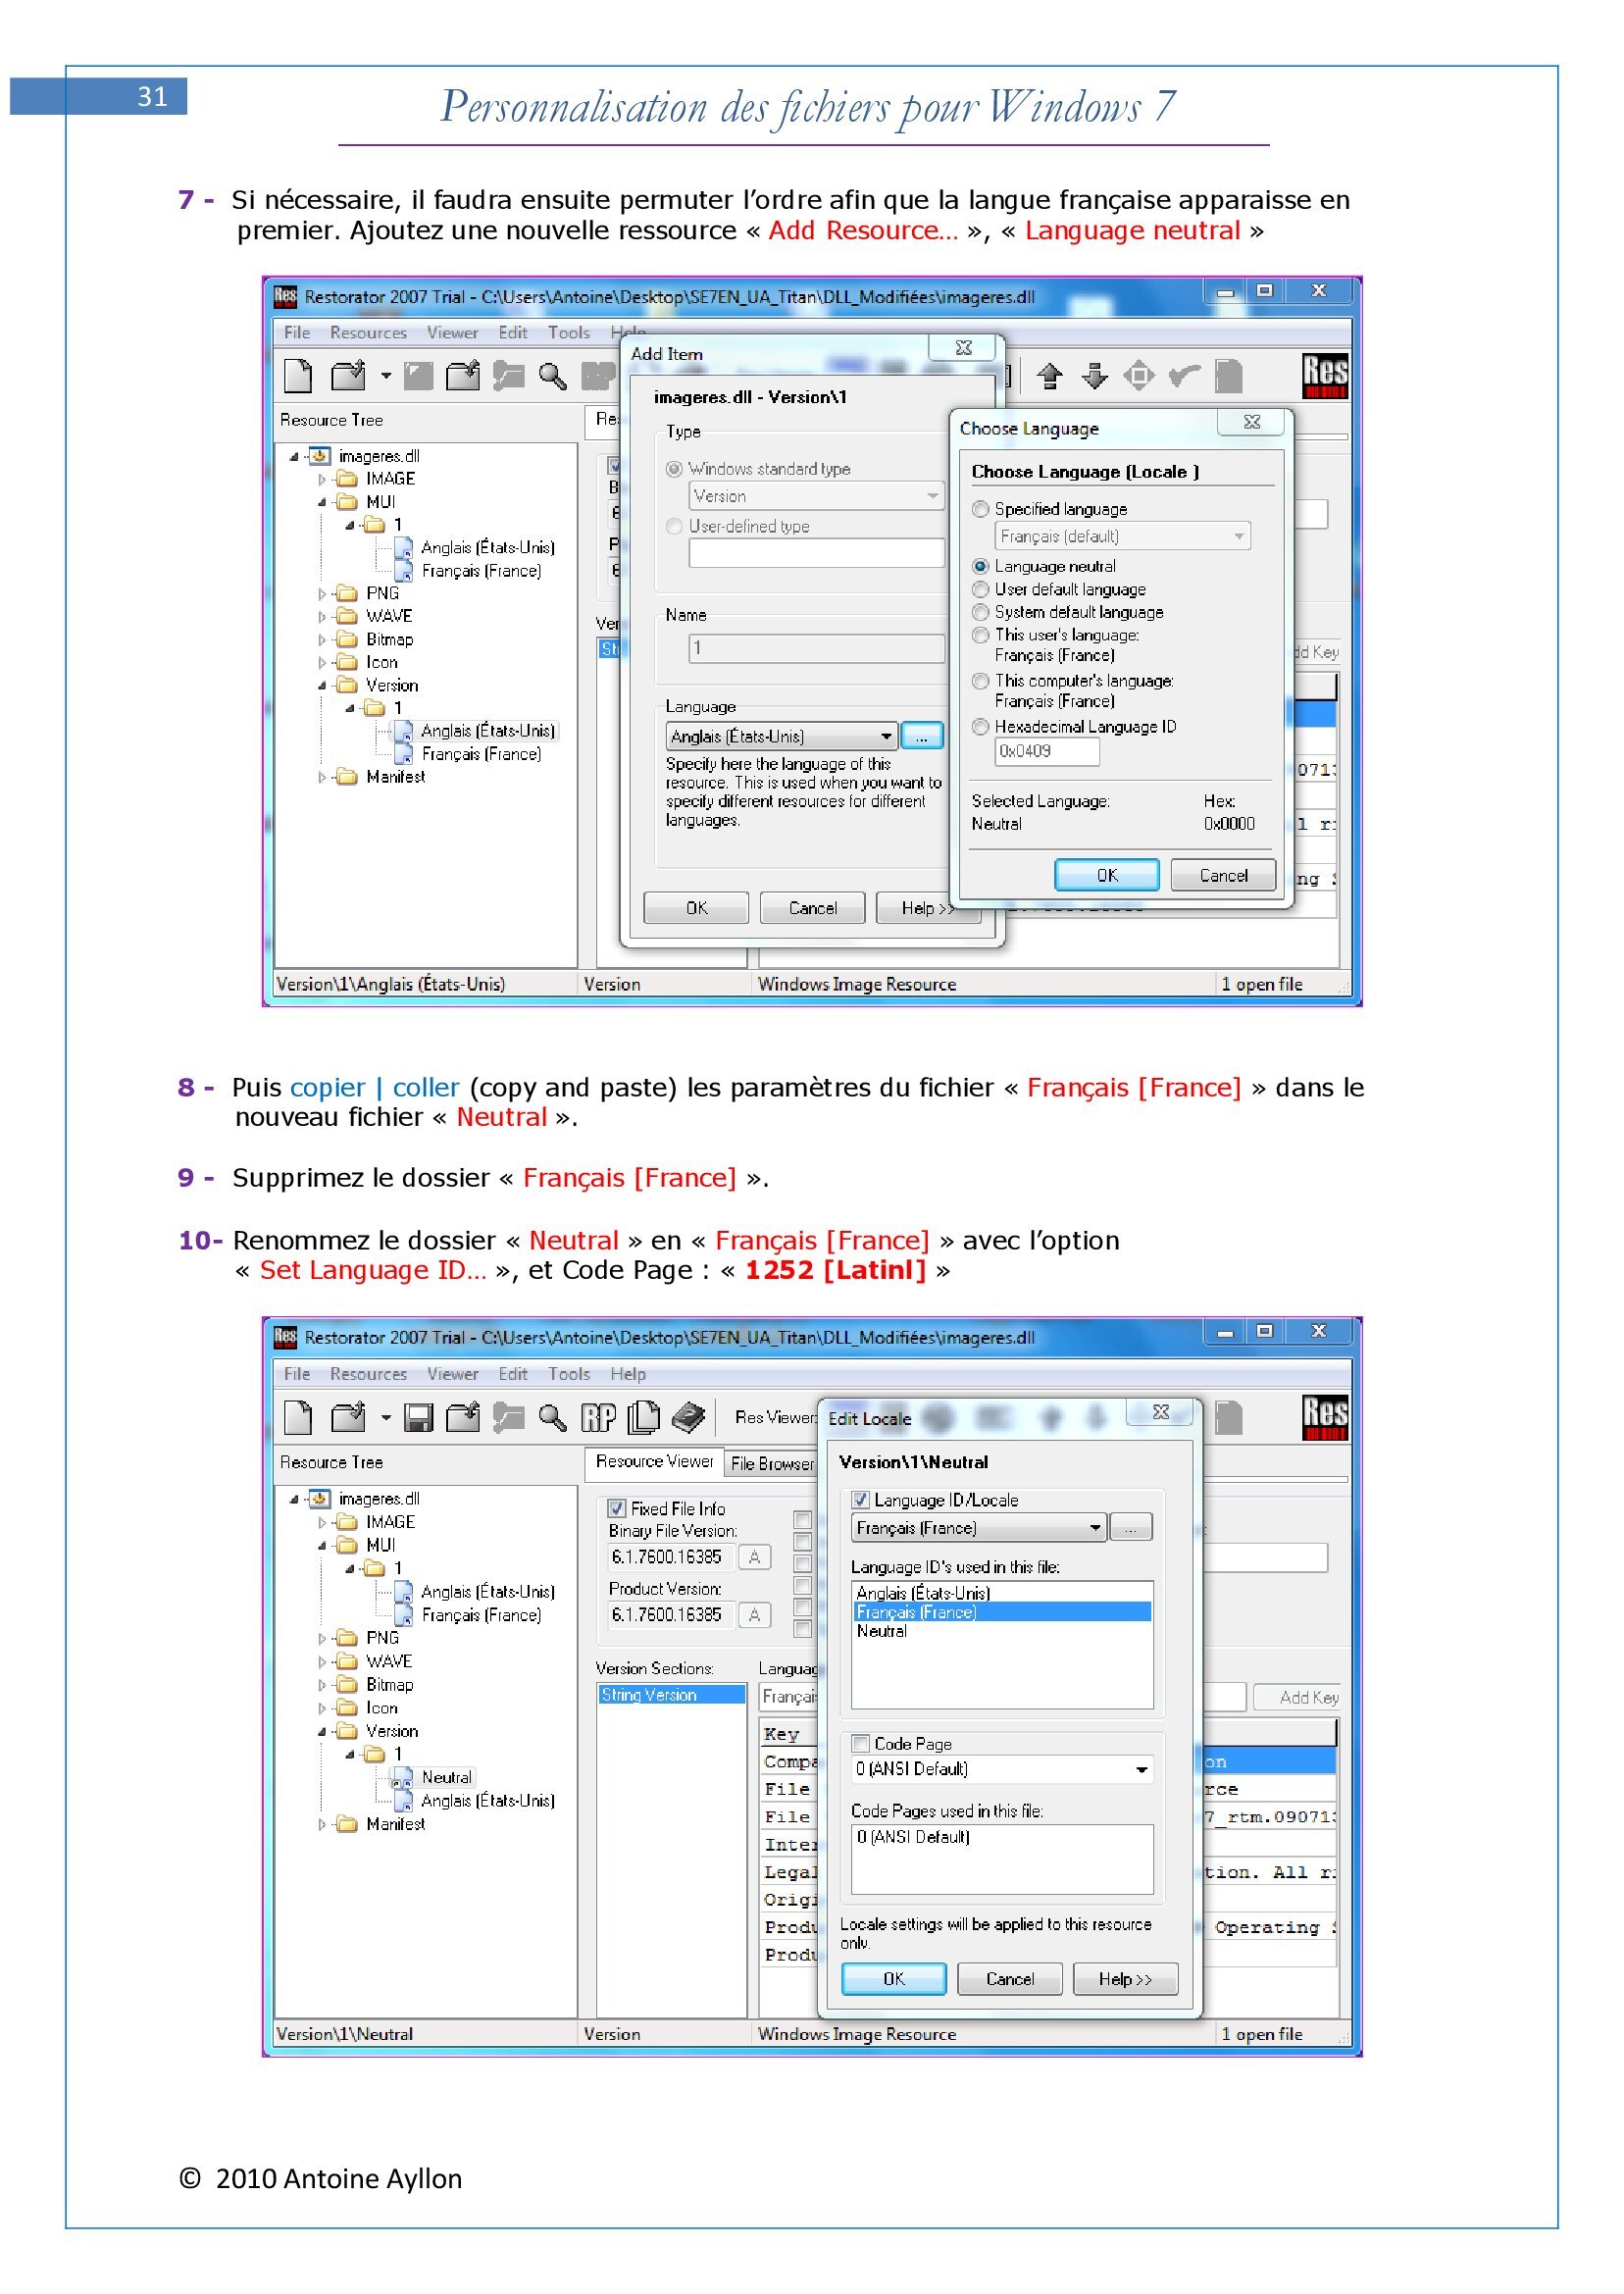Open Language dropdown showing Anglais (États-Unis)
Image resolution: width=1624 pixels, height=2294 pixels.
tap(781, 736)
